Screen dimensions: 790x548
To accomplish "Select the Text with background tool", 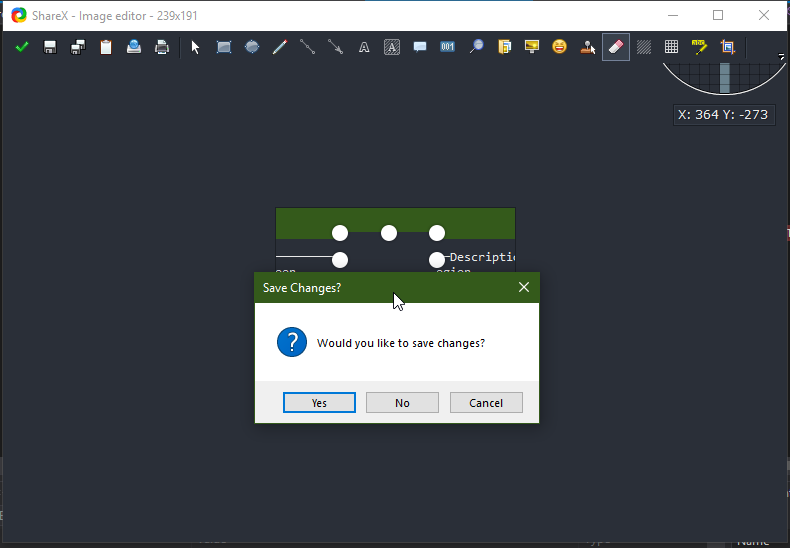I will [x=391, y=47].
